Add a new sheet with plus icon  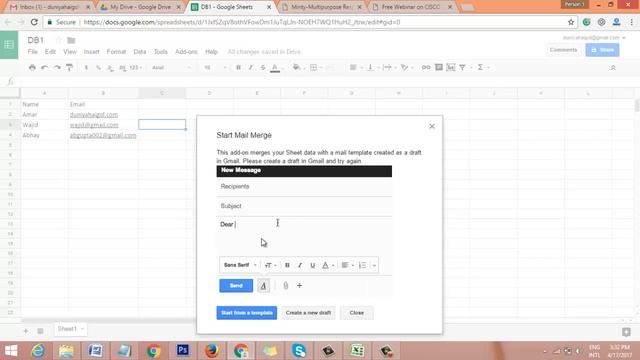click(x=26, y=331)
